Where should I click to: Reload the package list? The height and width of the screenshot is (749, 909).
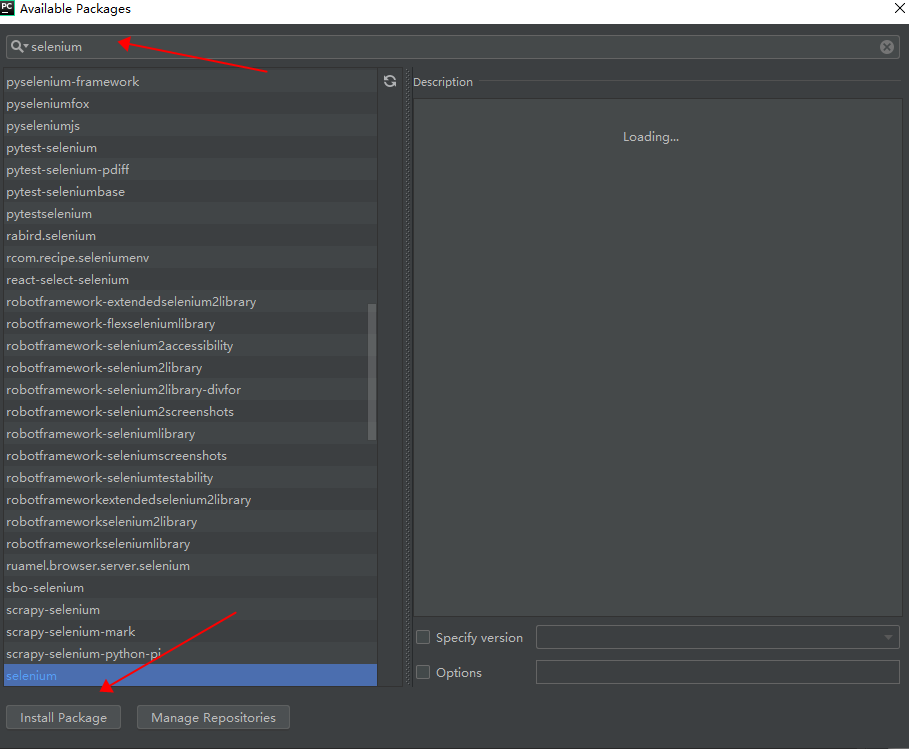pyautogui.click(x=390, y=81)
